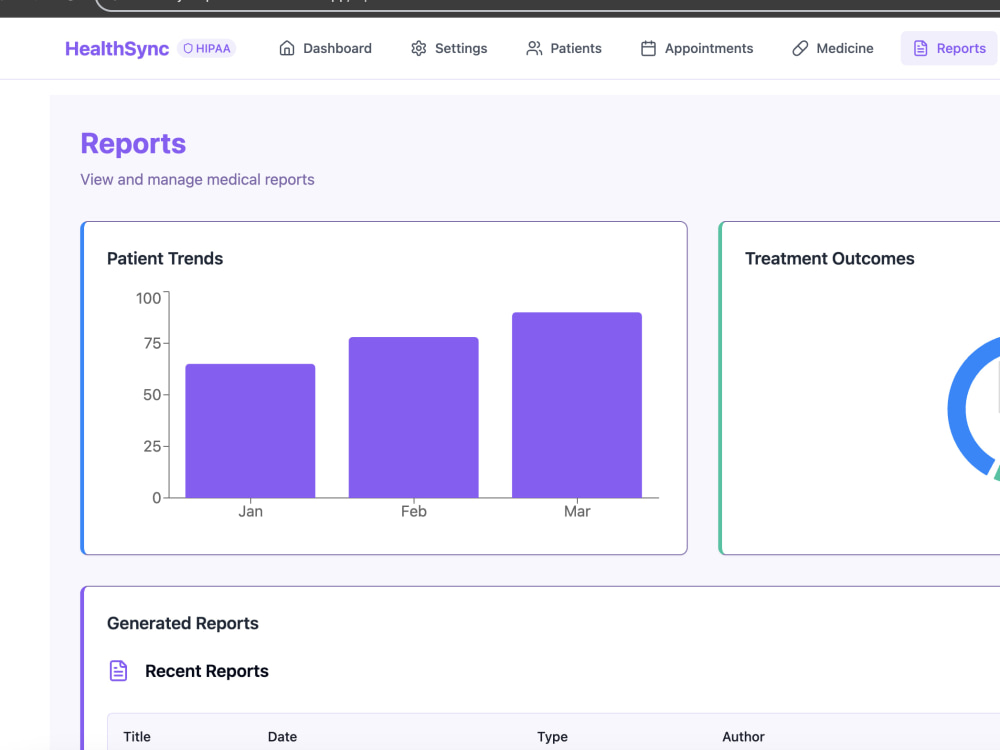Click the Jan x-axis label
Viewport: 1000px width, 750px height.
tap(251, 511)
